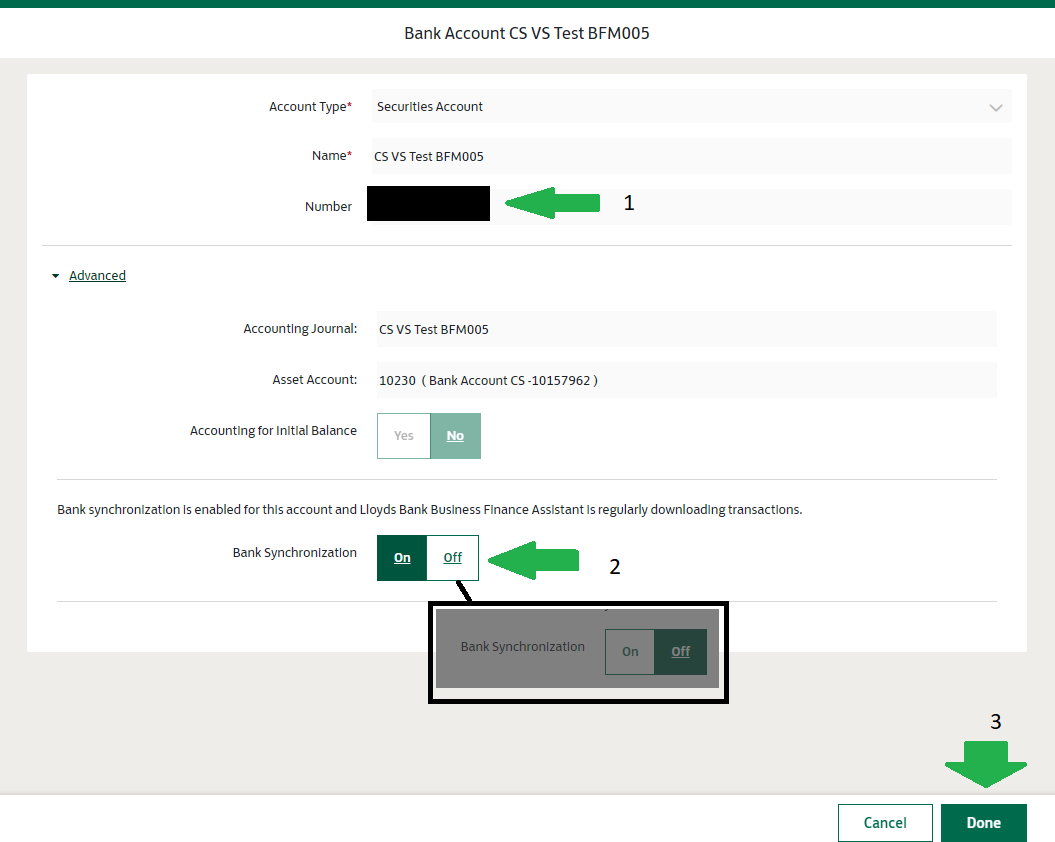Click On in the grey preview inset
1055x842 pixels.
click(x=630, y=652)
